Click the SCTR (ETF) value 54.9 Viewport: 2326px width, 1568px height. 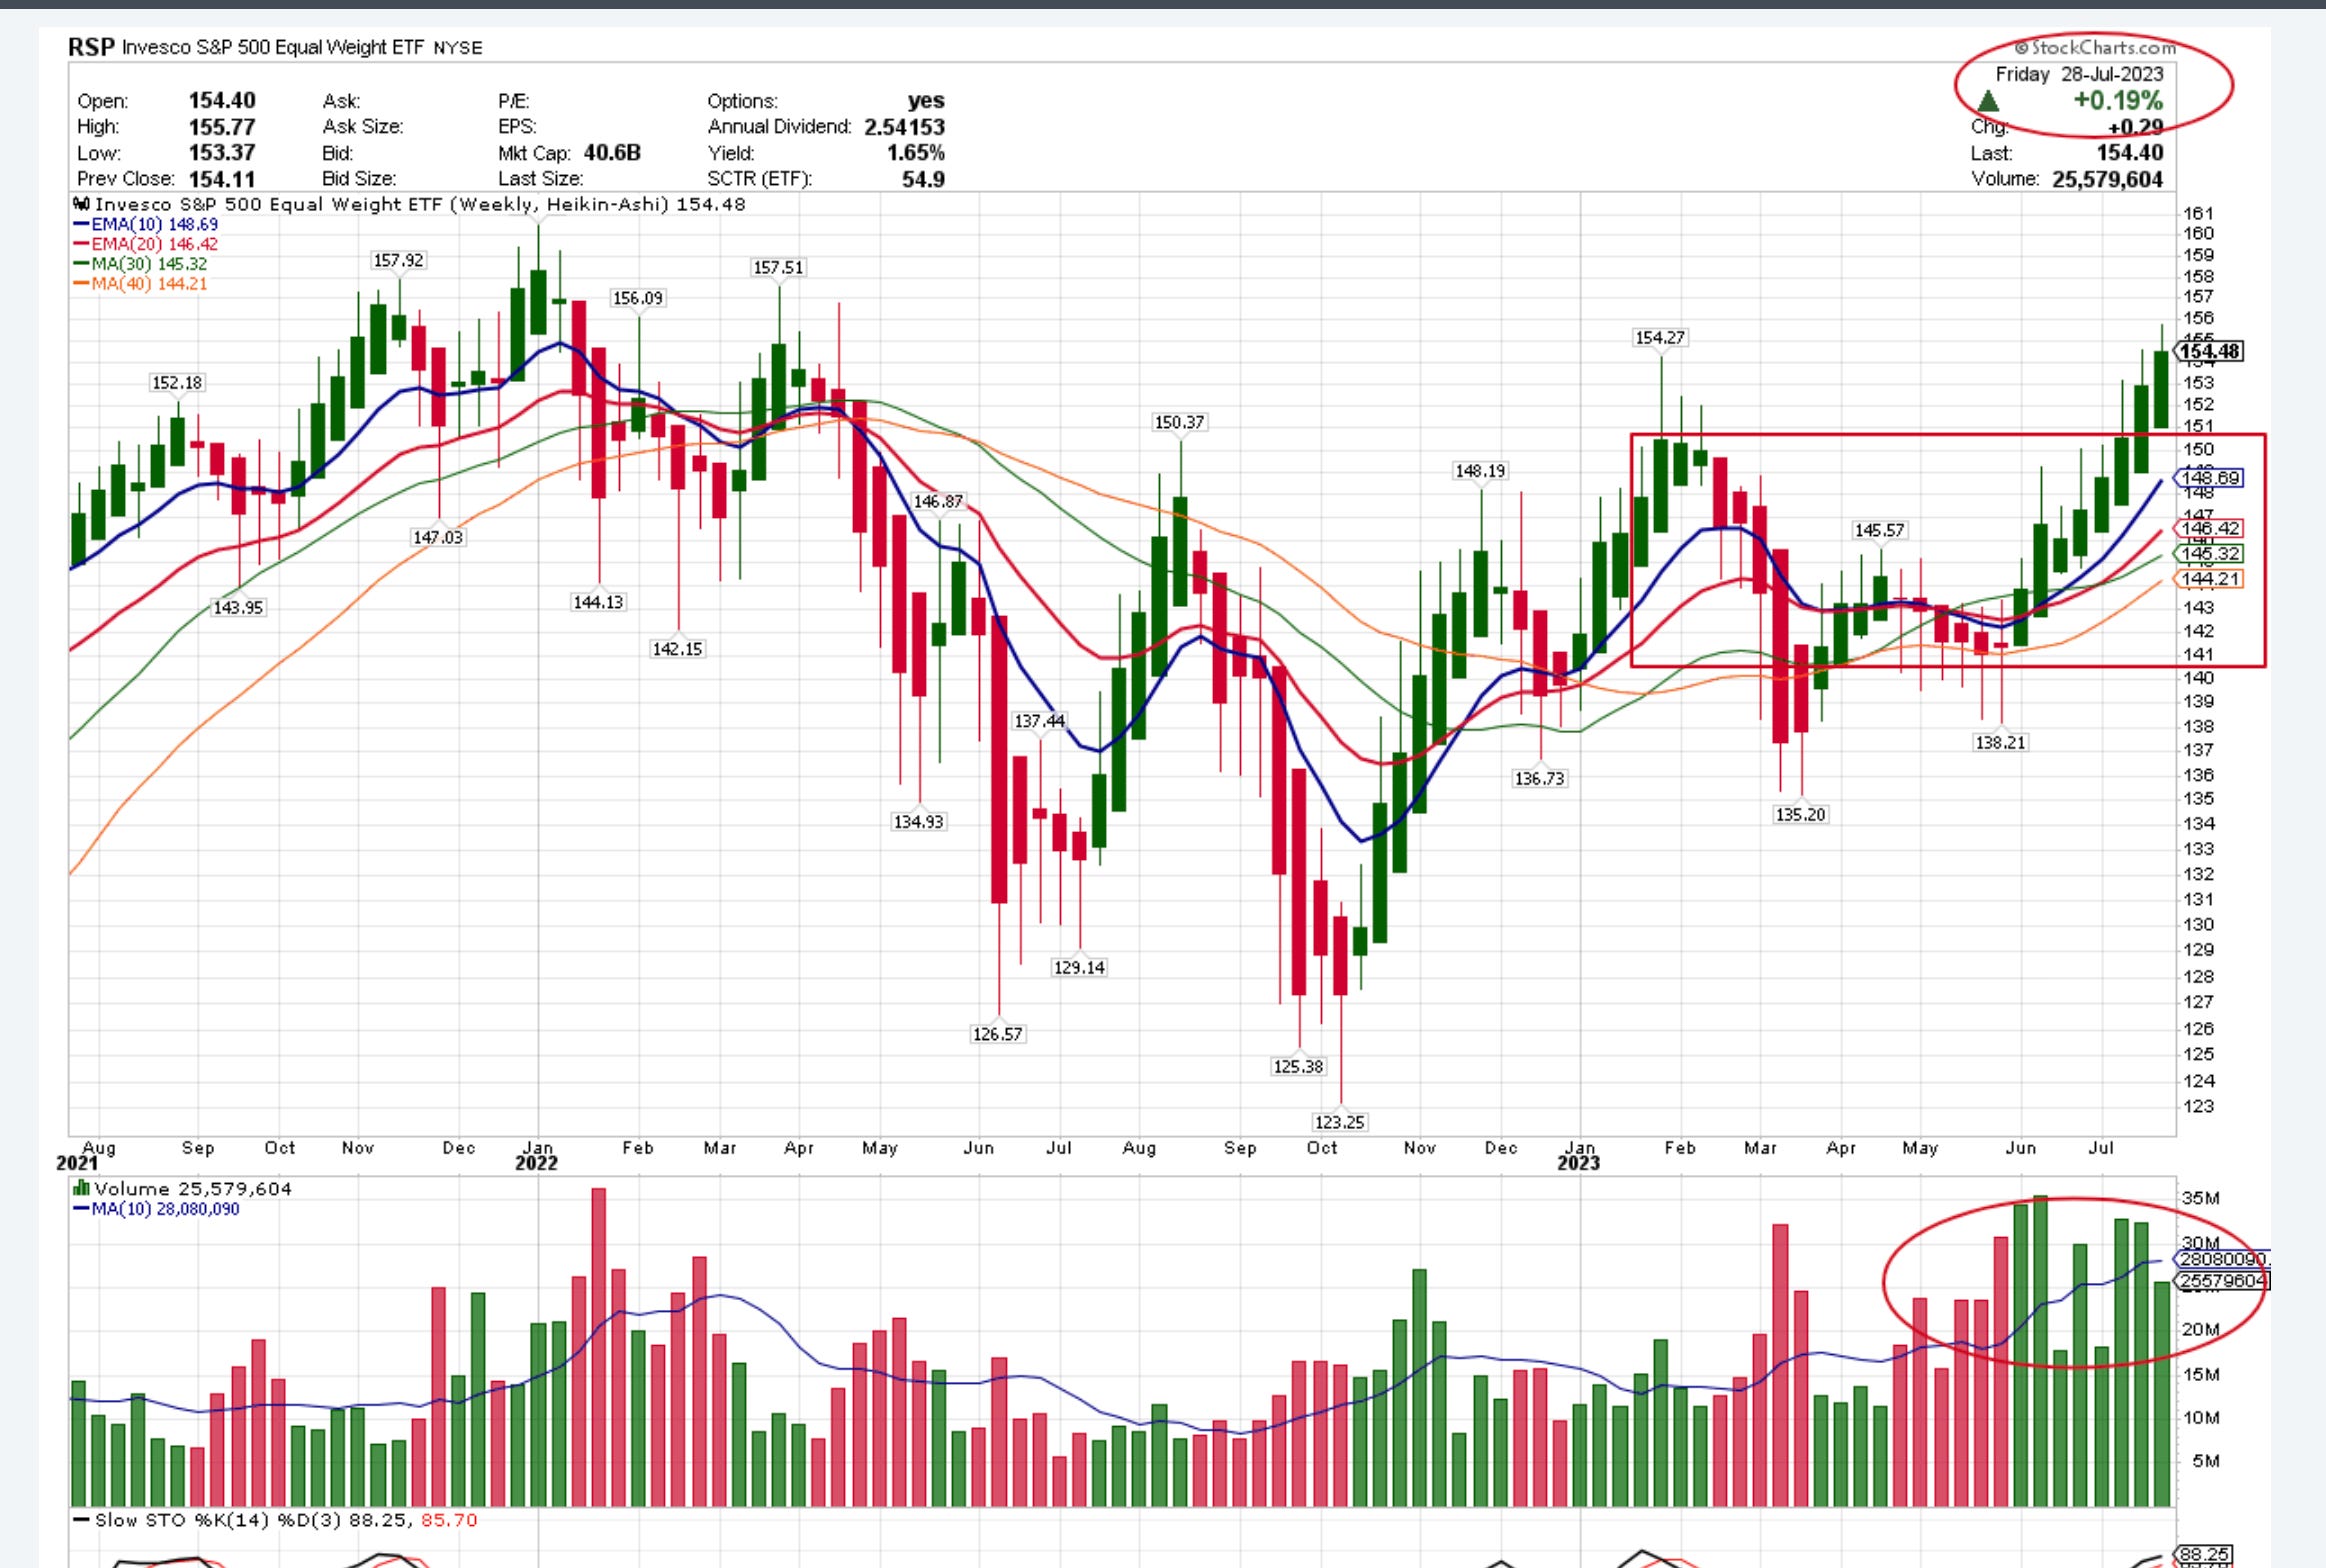923,179
